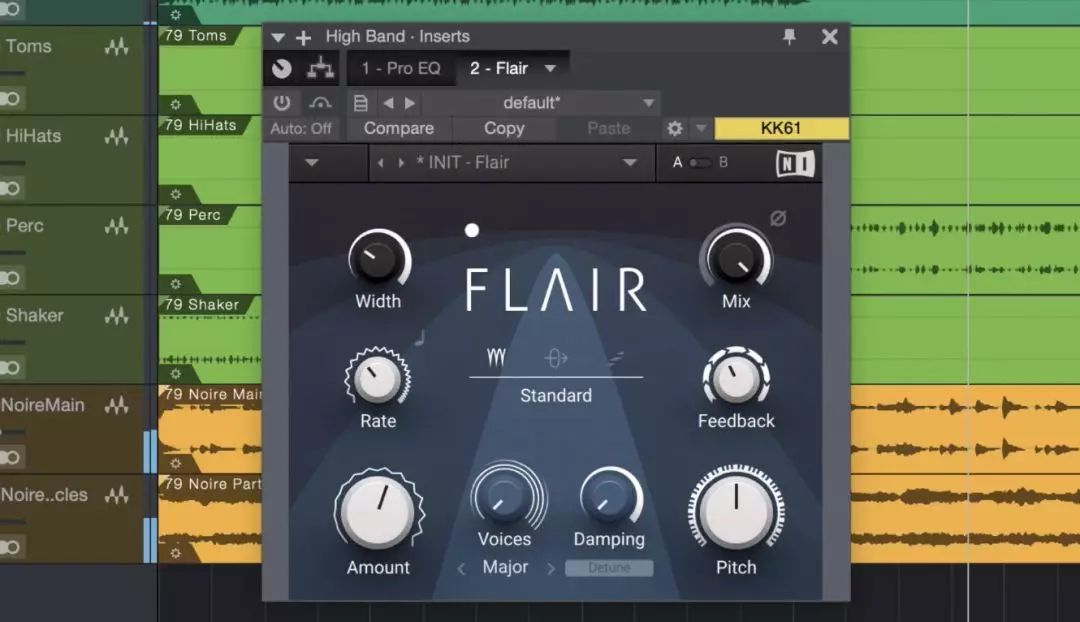
Task: Select the Thru Zero mode icon
Action: point(556,358)
